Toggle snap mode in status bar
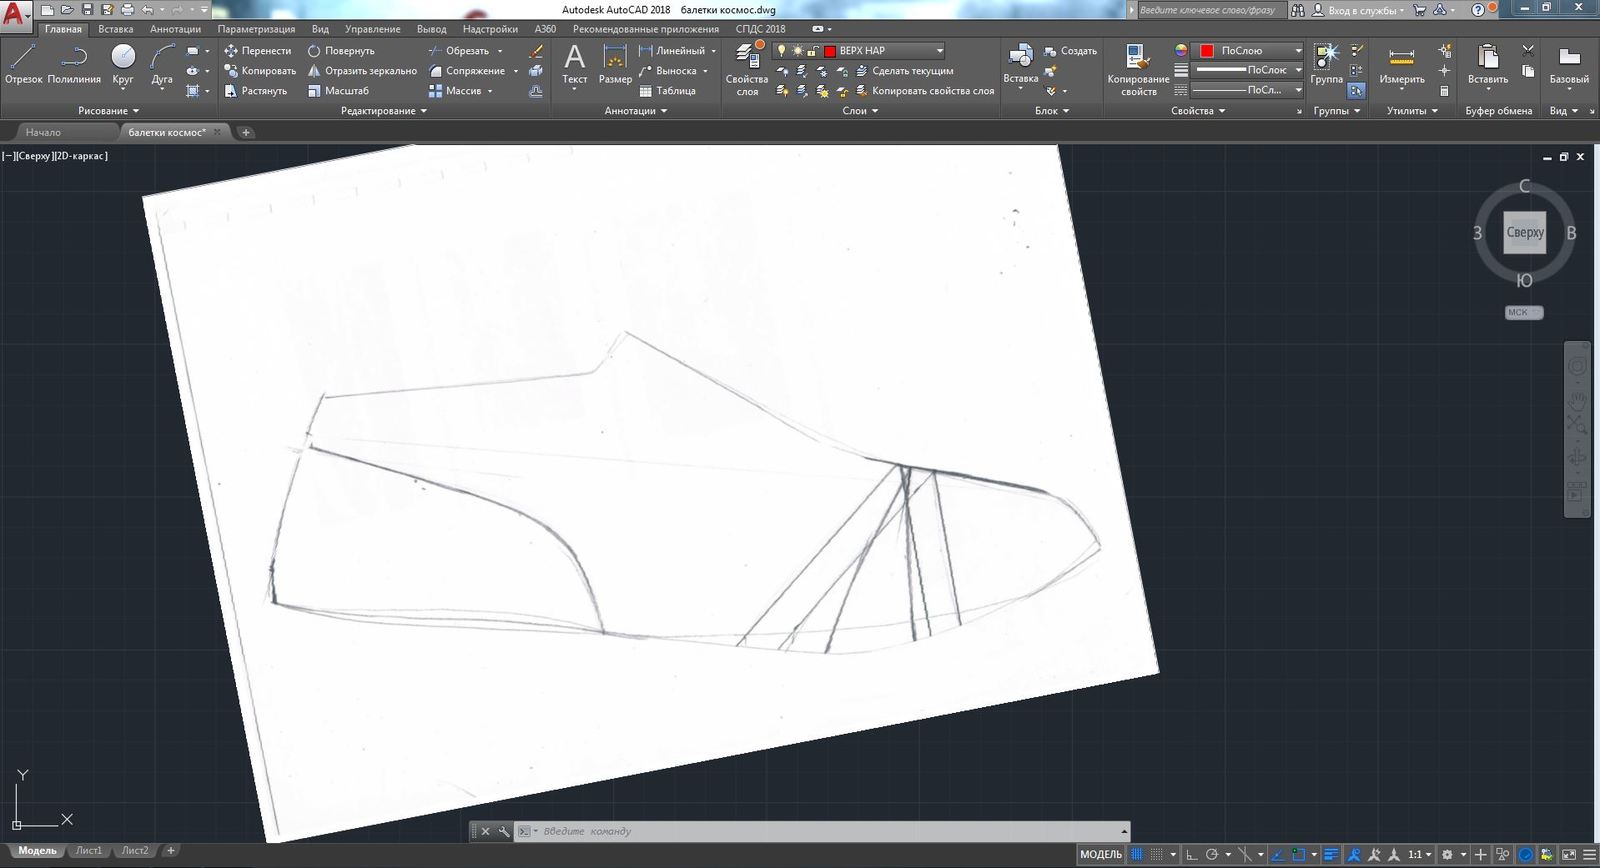This screenshot has width=1600, height=868. [x=1157, y=855]
